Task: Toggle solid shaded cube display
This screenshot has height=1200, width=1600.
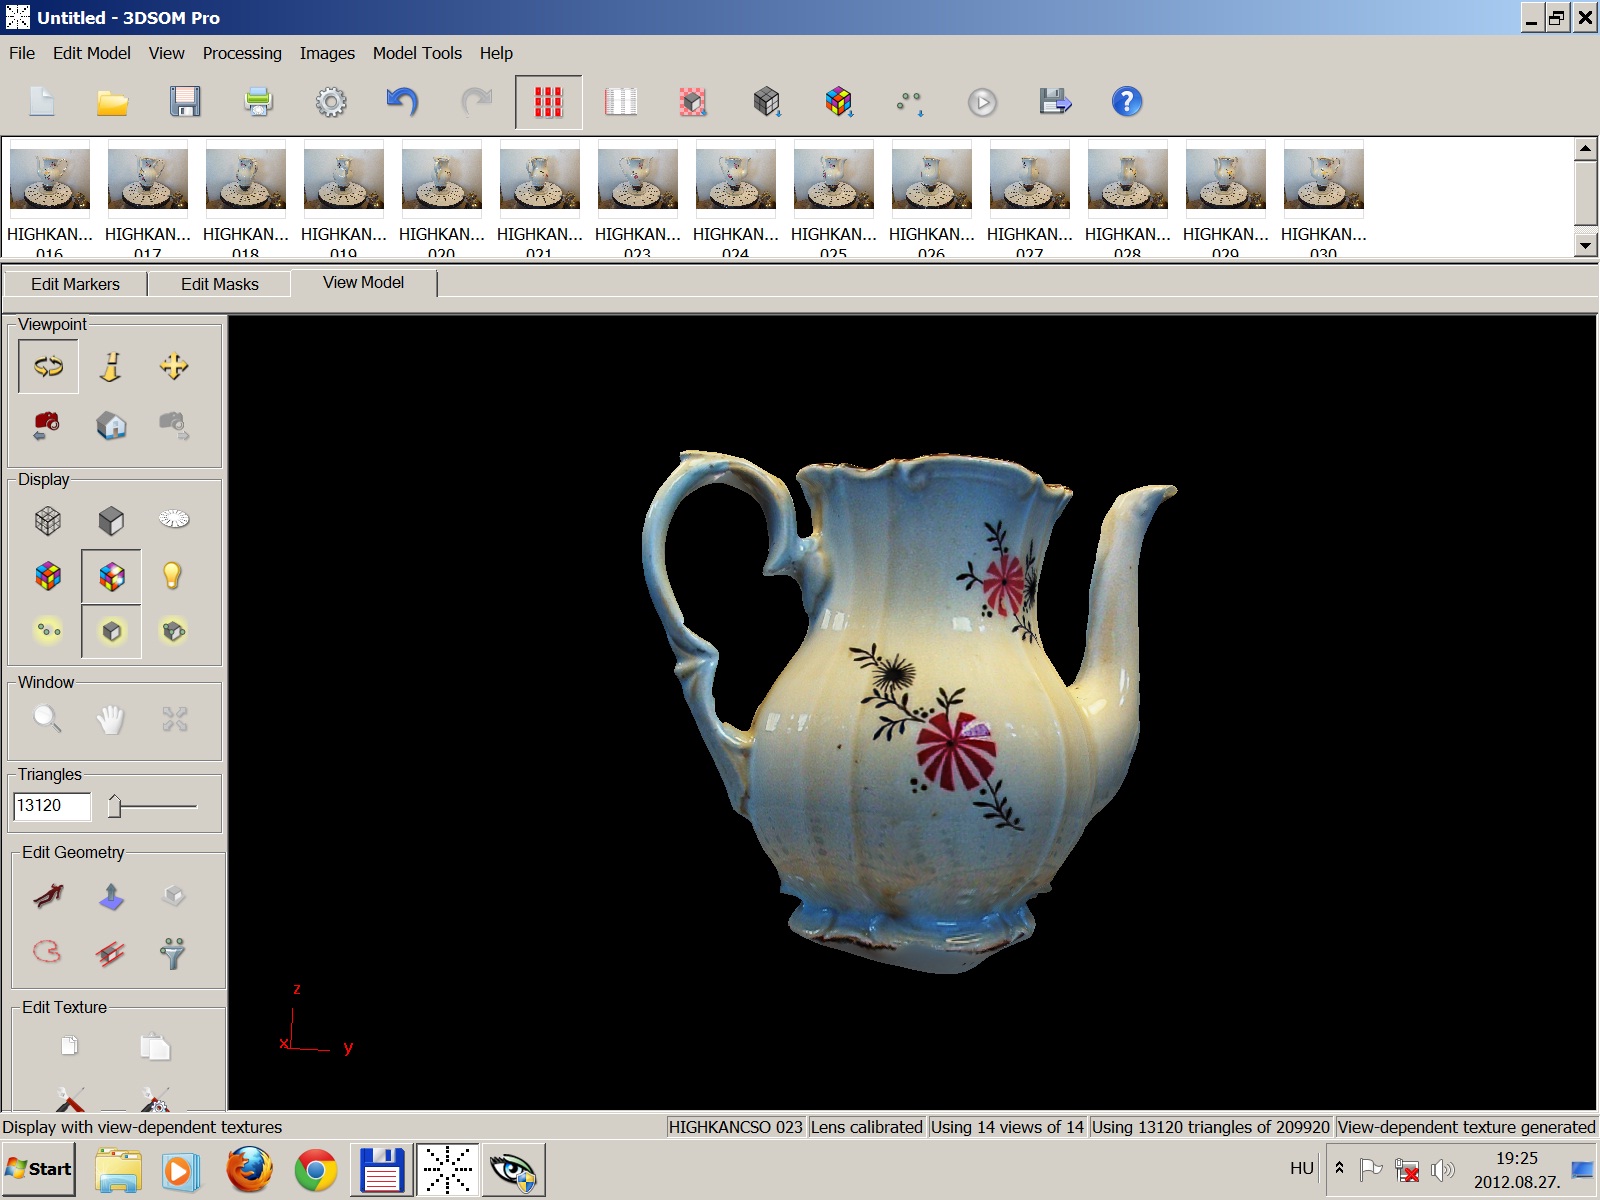Action: coord(111,520)
